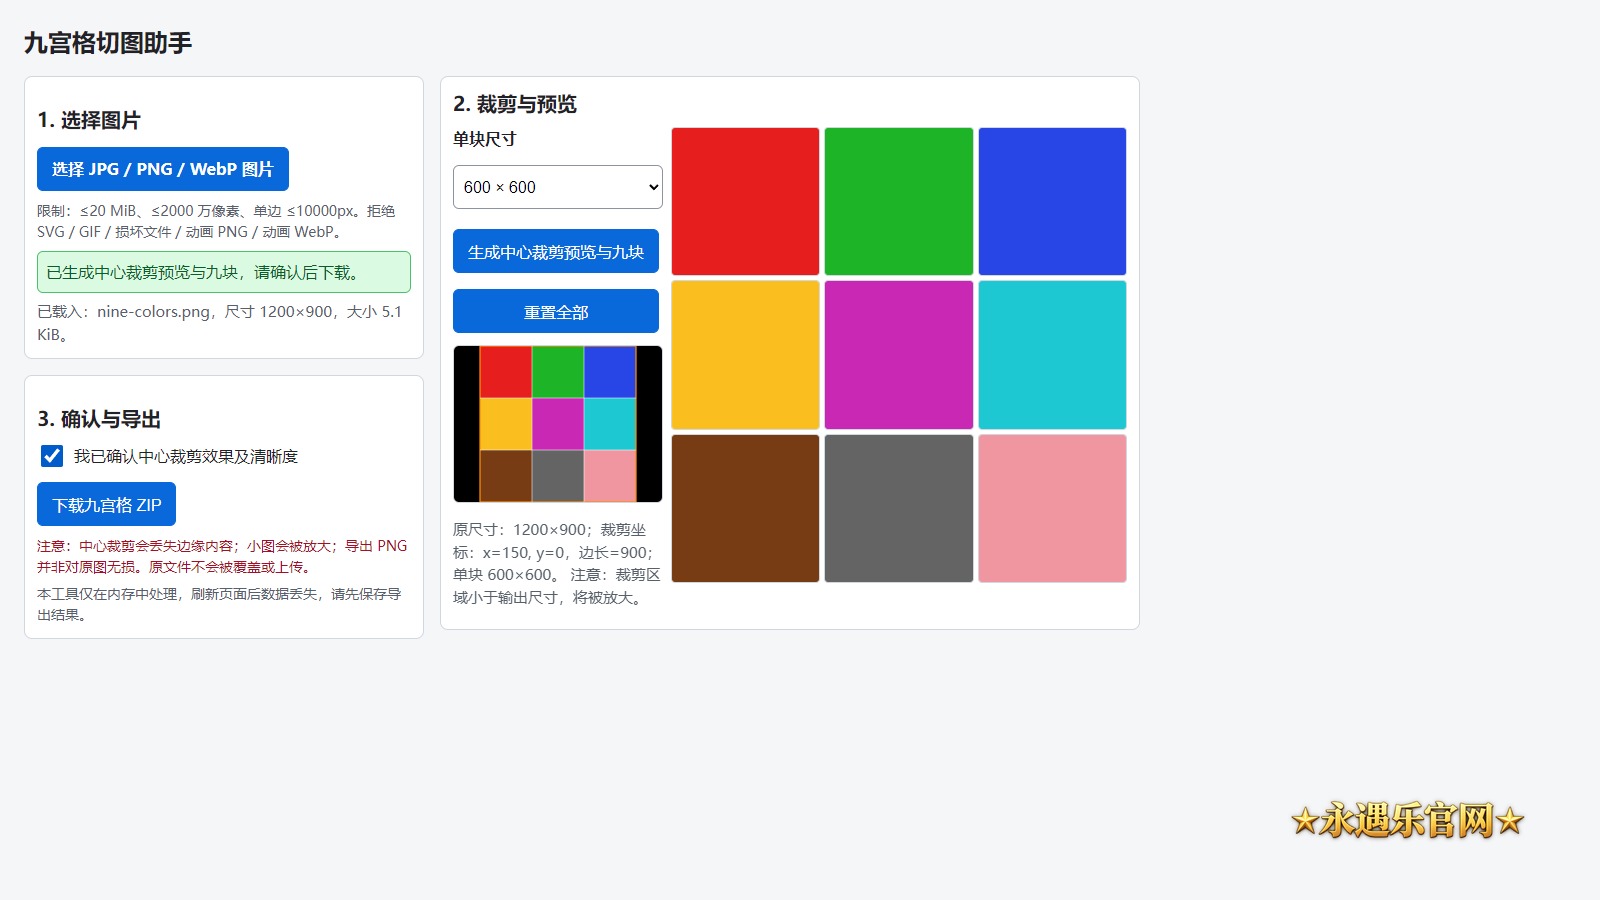This screenshot has width=1600, height=900.
Task: Click the 限制：≤20 MiB file limits text
Action: pos(216,221)
